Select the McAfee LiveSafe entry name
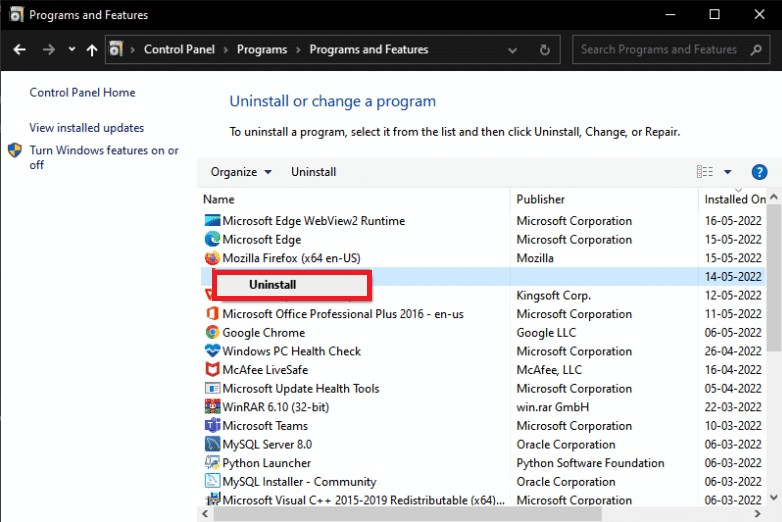This screenshot has height=522, width=782. coord(265,370)
